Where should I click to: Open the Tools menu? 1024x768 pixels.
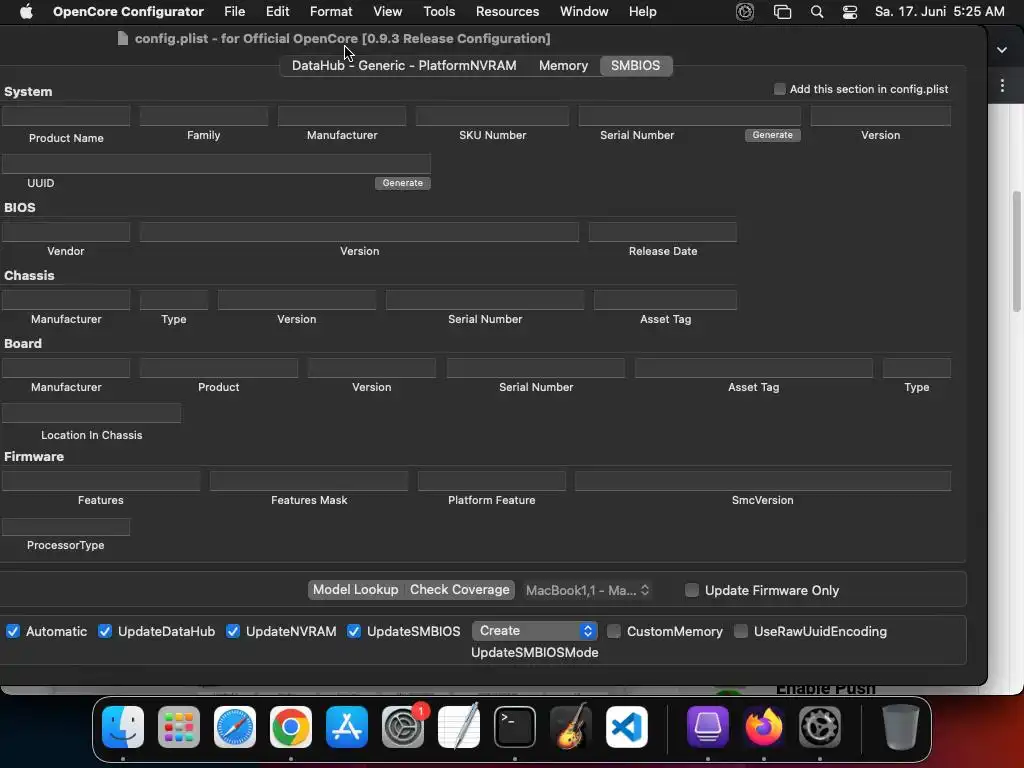coord(439,12)
